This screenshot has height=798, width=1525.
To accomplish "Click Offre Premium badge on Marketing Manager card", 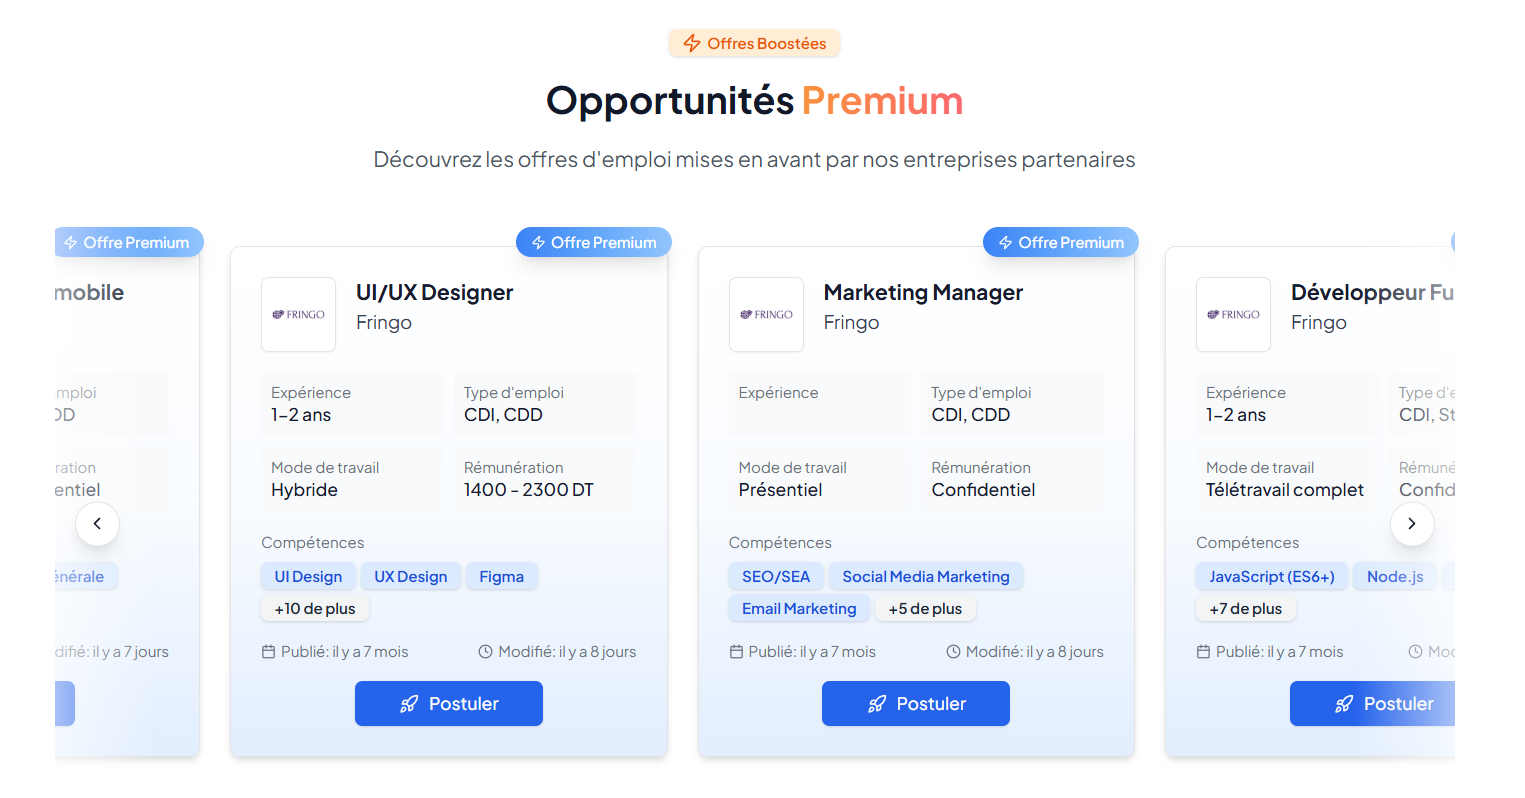I will [x=1061, y=243].
